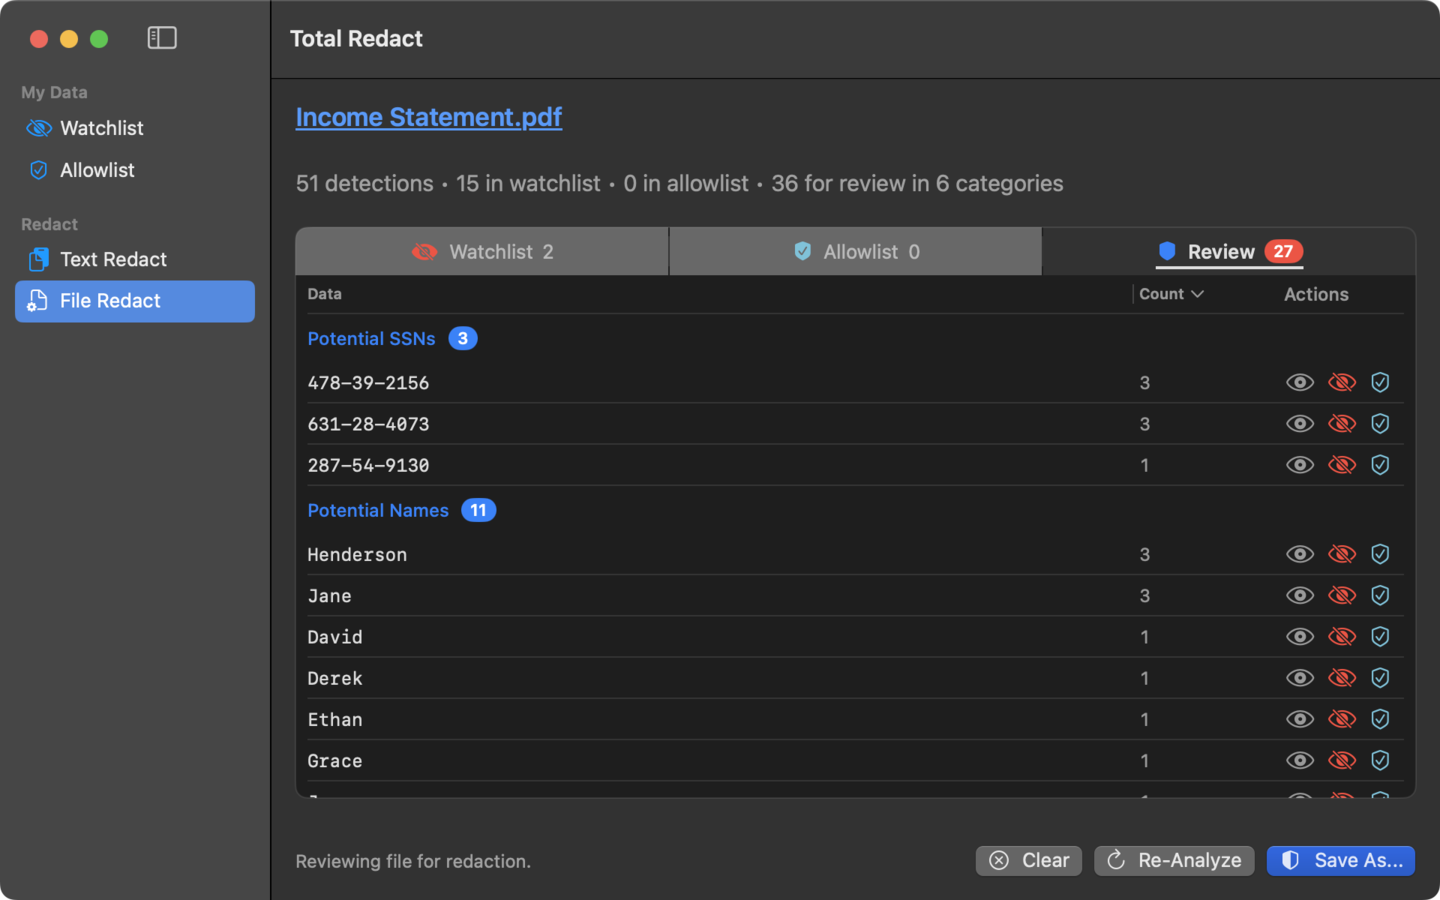Redact David via red crossed-eye icon

pyautogui.click(x=1341, y=637)
